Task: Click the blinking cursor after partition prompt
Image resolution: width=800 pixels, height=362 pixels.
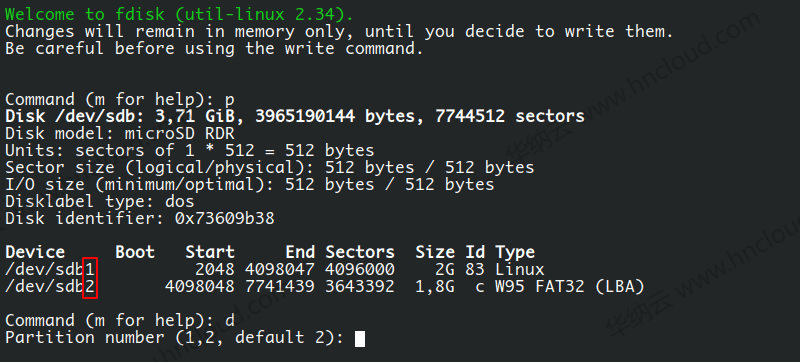Action: click(360, 338)
